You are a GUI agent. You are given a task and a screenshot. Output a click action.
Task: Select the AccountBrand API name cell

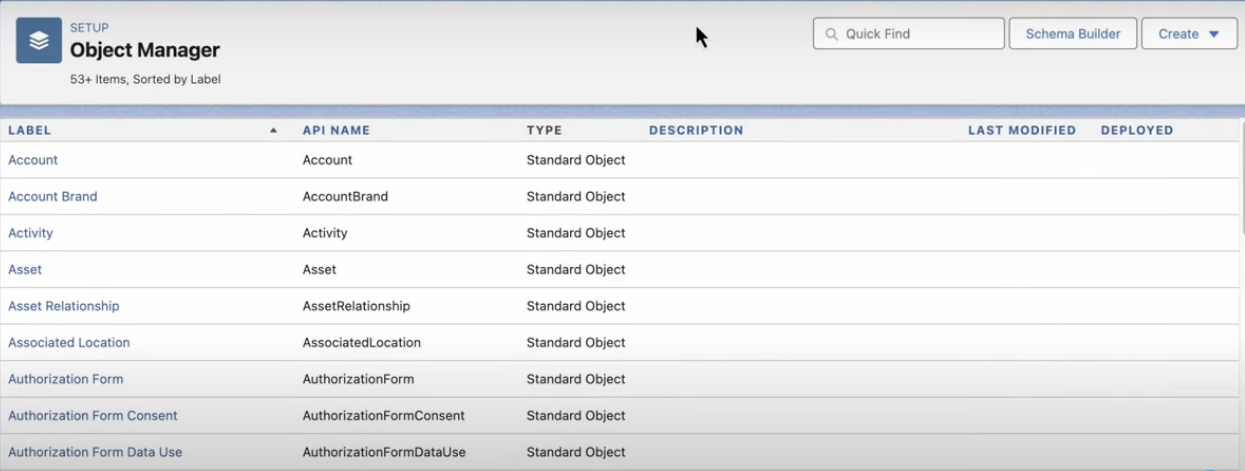coord(345,196)
